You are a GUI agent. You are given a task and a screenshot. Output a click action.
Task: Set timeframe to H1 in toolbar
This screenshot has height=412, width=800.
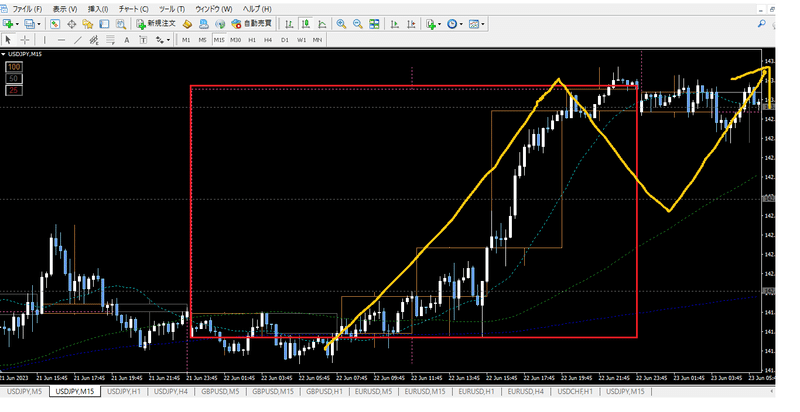(252, 40)
